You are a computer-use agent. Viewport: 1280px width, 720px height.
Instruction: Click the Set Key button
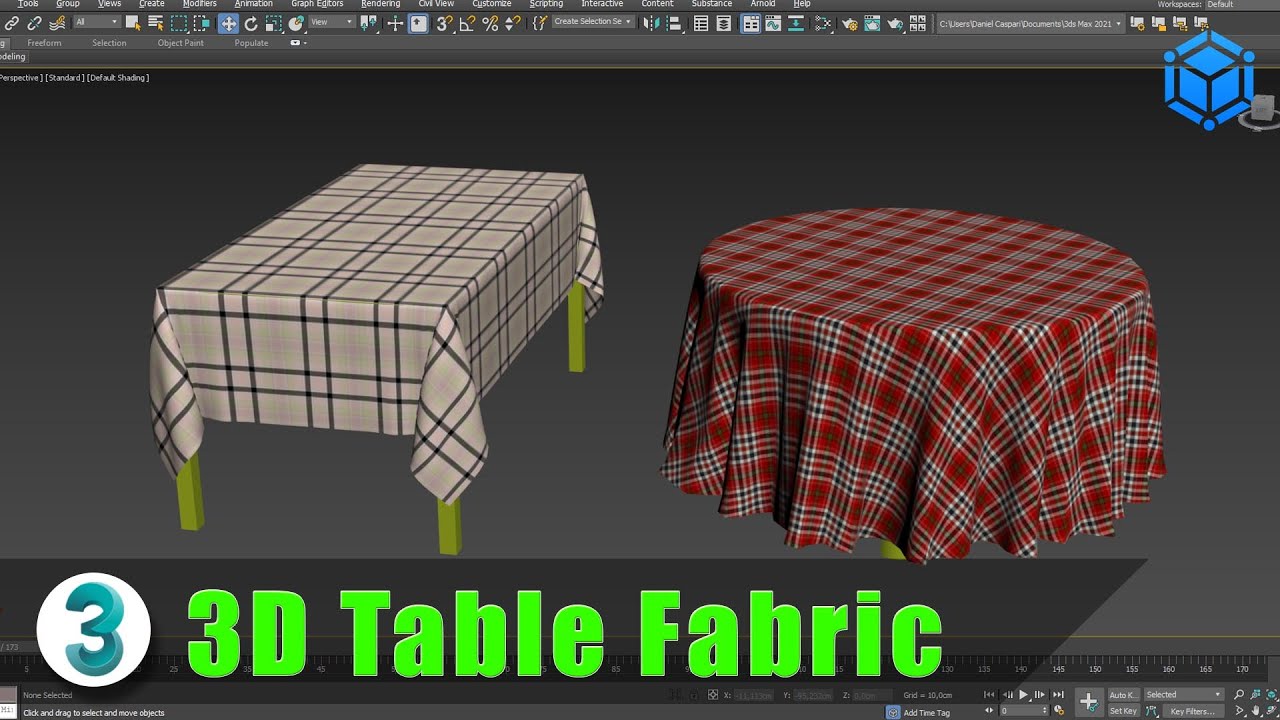pos(1124,711)
